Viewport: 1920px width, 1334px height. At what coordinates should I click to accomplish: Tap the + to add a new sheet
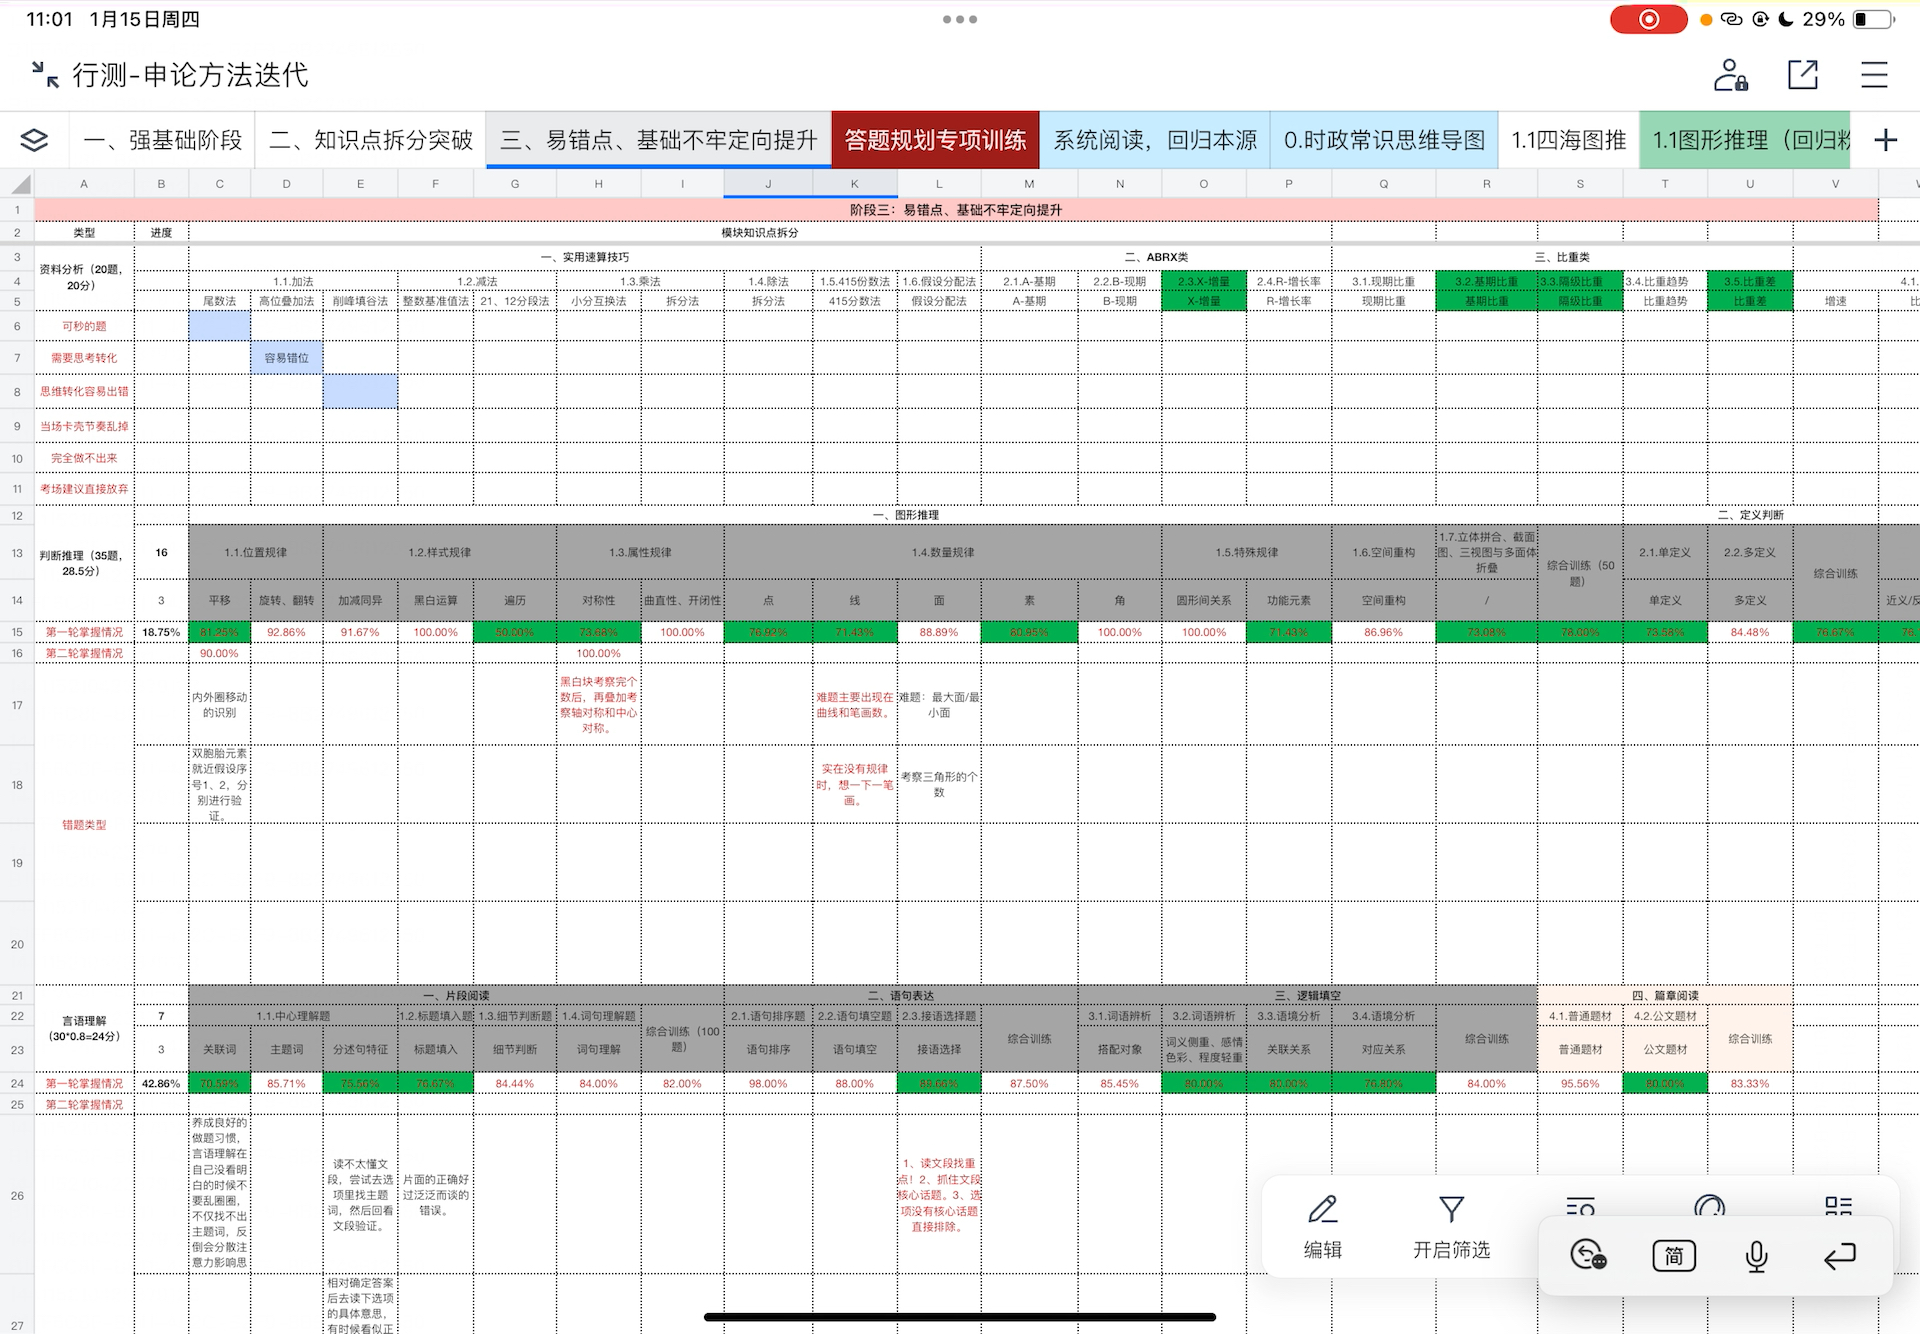(x=1886, y=140)
